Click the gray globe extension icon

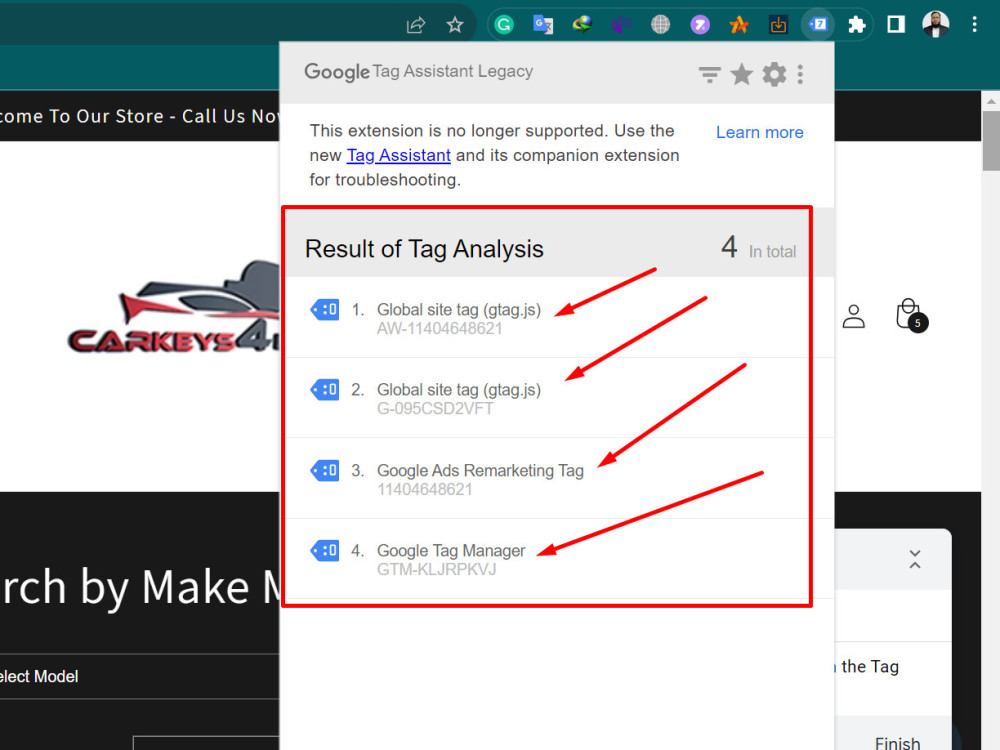click(660, 25)
